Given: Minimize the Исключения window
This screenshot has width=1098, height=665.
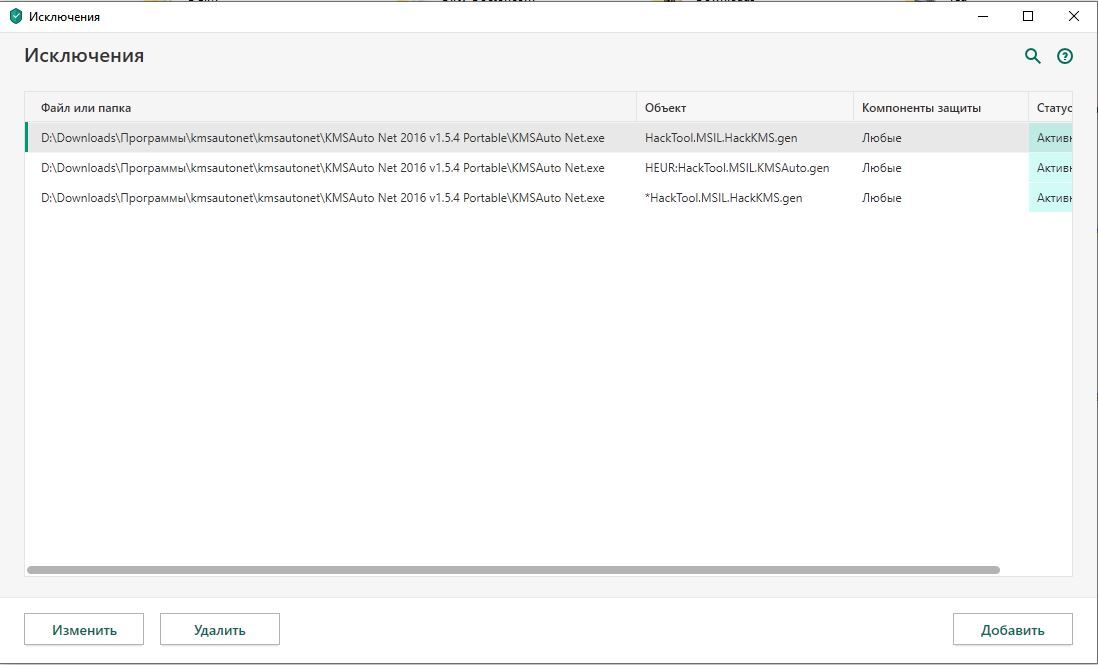Looking at the screenshot, I should point(983,16).
